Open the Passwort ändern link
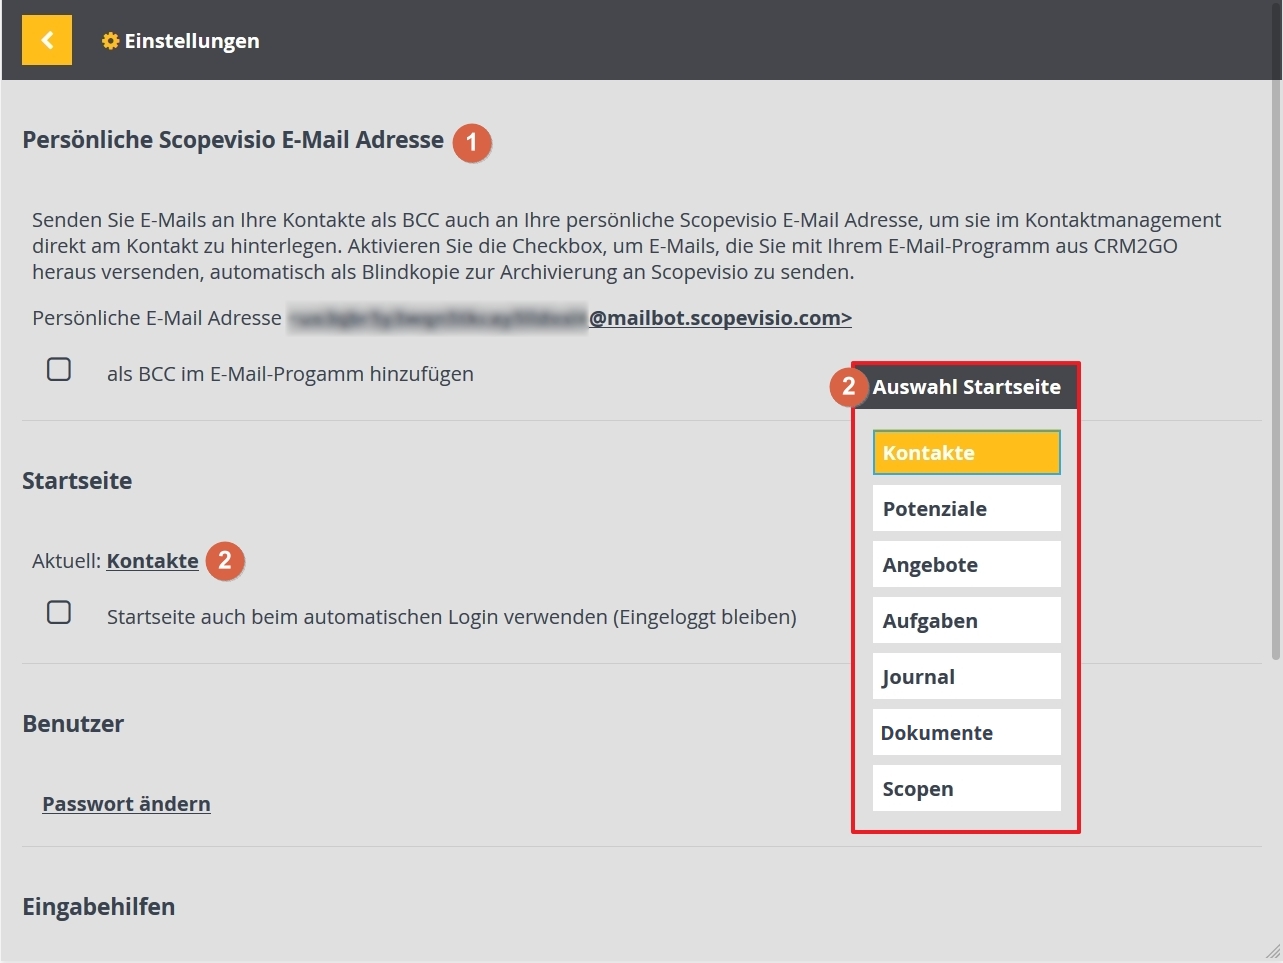Image resolution: width=1283 pixels, height=963 pixels. pyautogui.click(x=126, y=804)
